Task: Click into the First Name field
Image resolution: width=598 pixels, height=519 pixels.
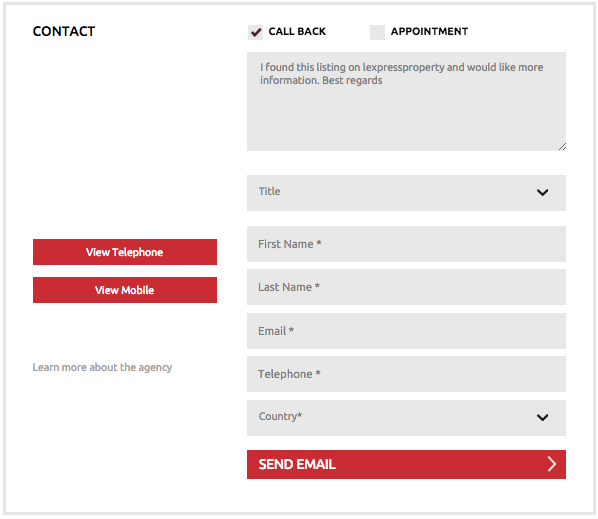Action: pos(406,244)
